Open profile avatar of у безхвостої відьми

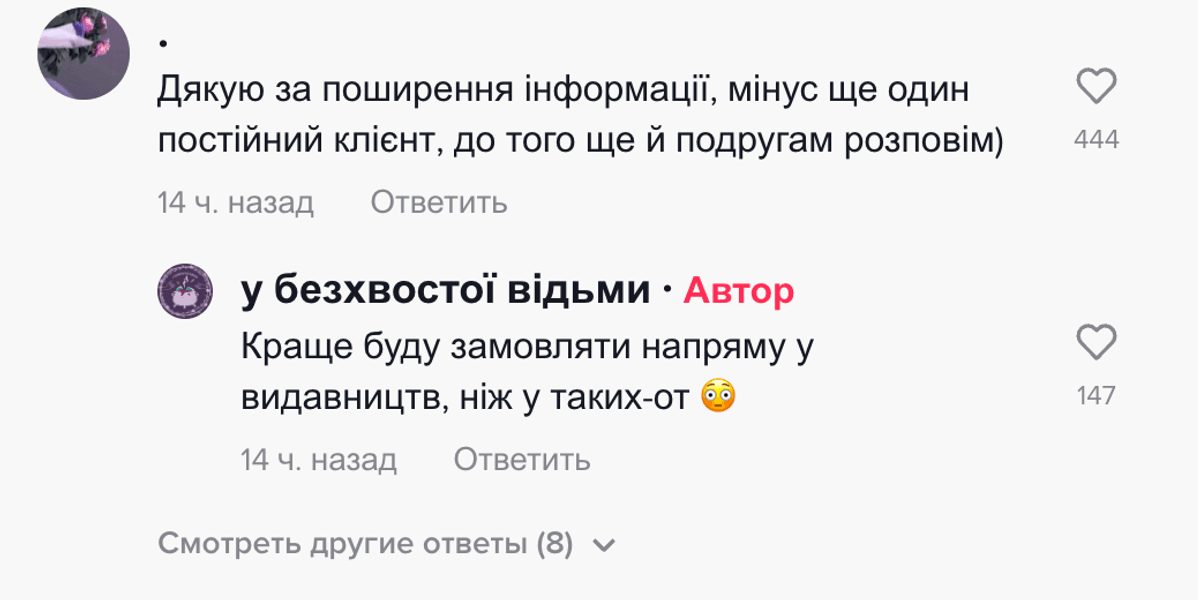point(186,293)
